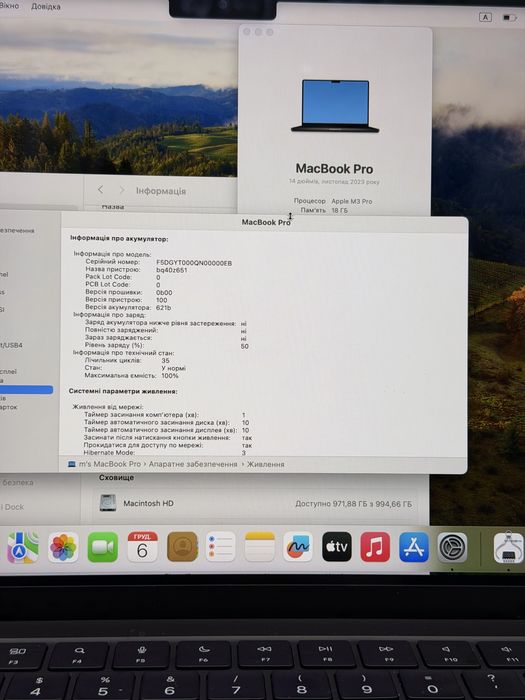
Task: Click 'Доступно 971,88 ГБ з 994,66 ГБ' text
Action: [x=354, y=504]
